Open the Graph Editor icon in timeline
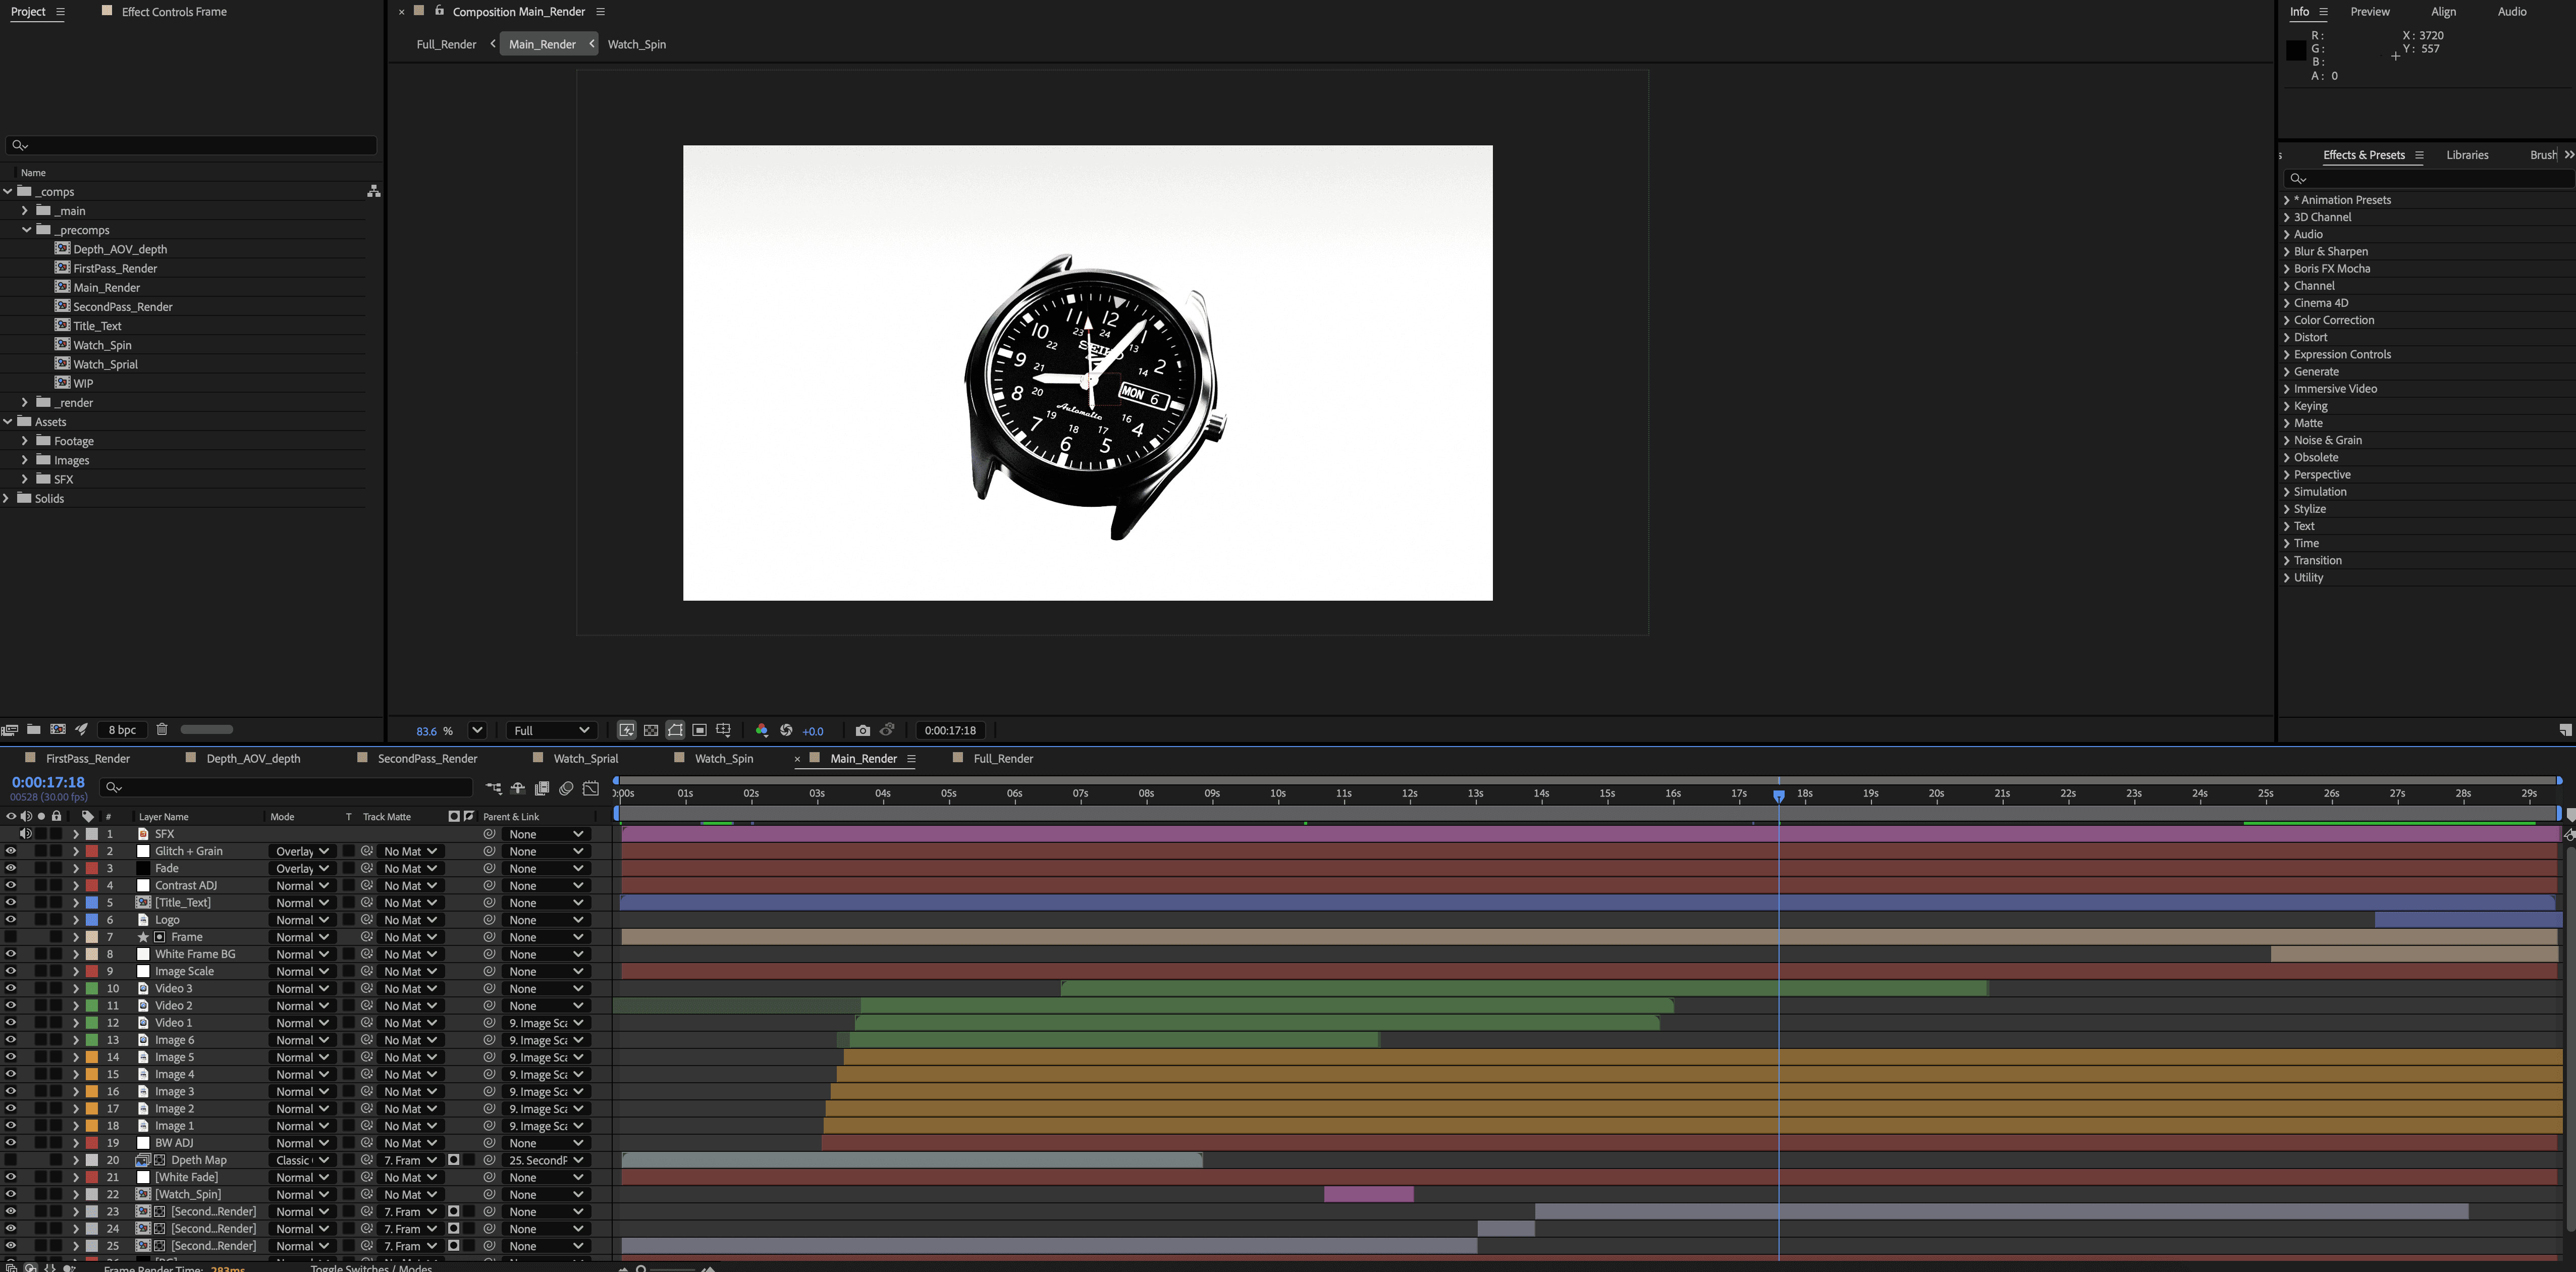This screenshot has width=2576, height=1272. pos(591,788)
